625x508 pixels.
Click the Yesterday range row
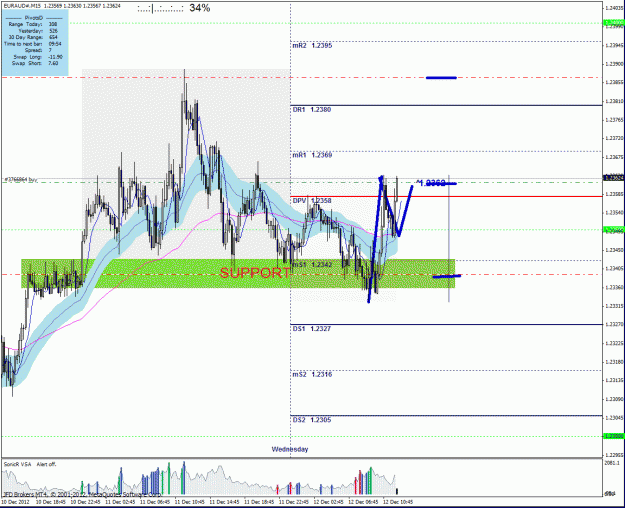click(x=38, y=31)
